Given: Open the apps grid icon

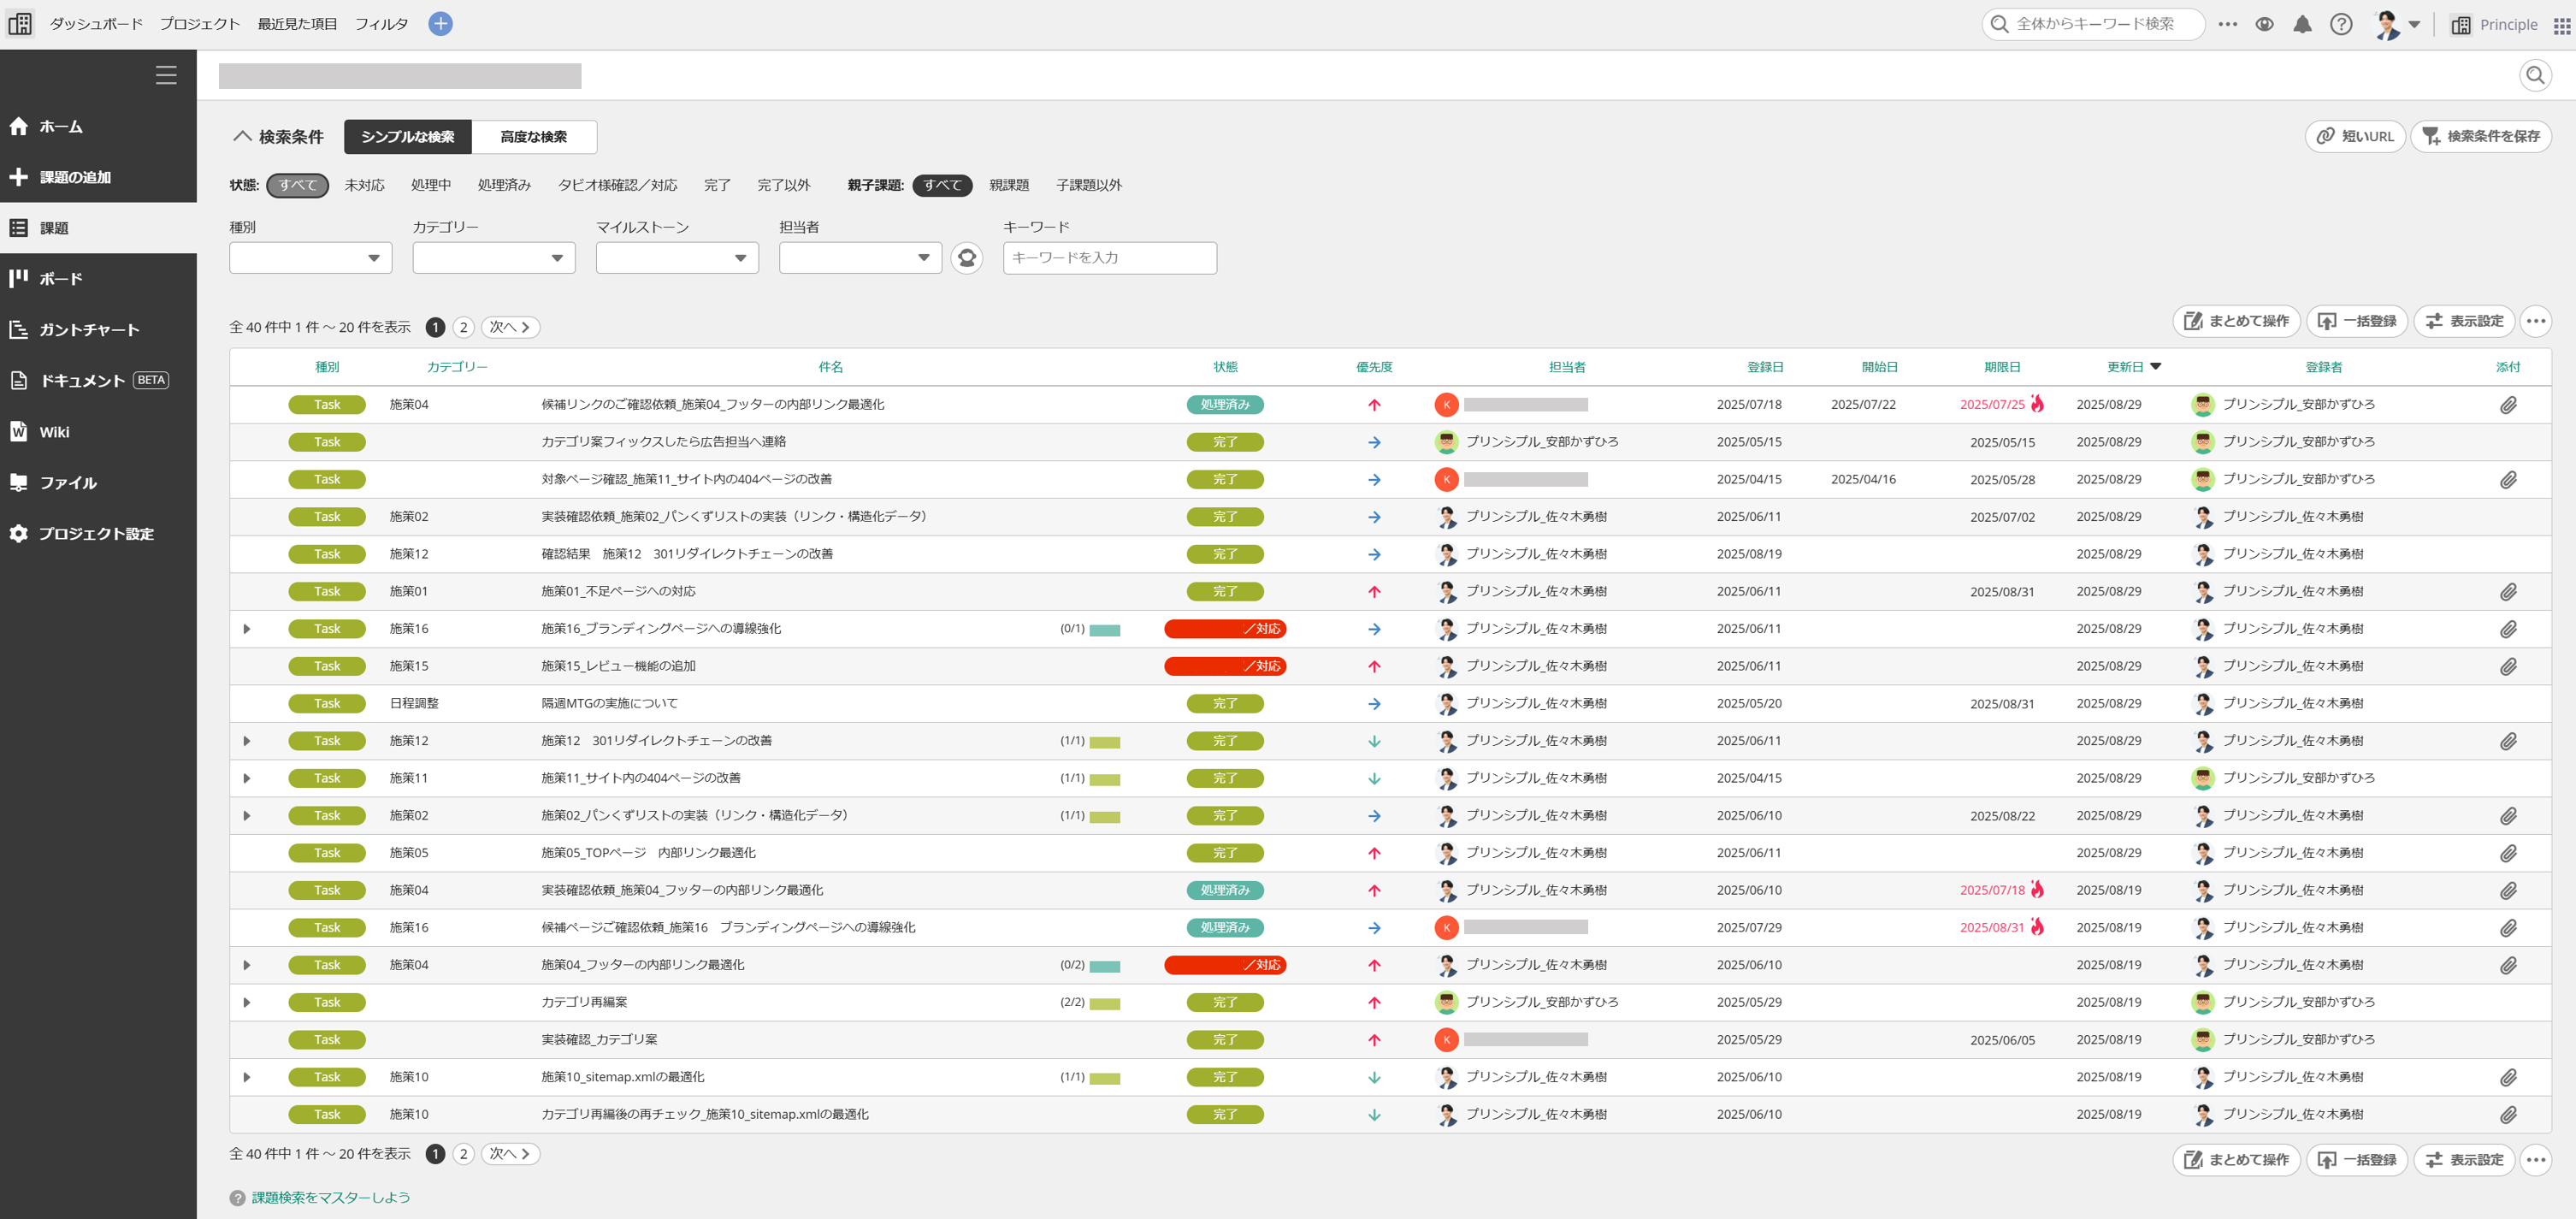Looking at the screenshot, I should [2561, 25].
